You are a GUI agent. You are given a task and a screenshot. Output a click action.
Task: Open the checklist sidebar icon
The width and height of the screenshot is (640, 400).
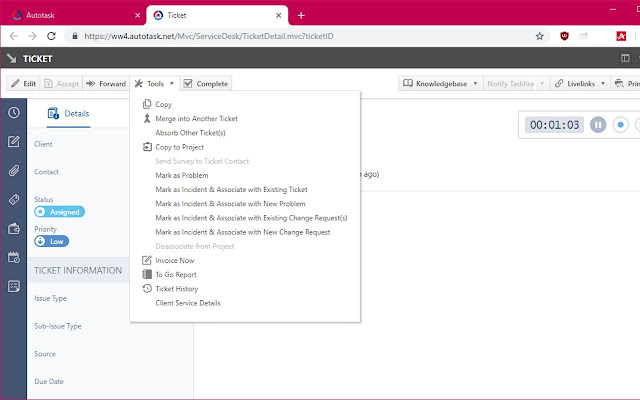pos(14,286)
